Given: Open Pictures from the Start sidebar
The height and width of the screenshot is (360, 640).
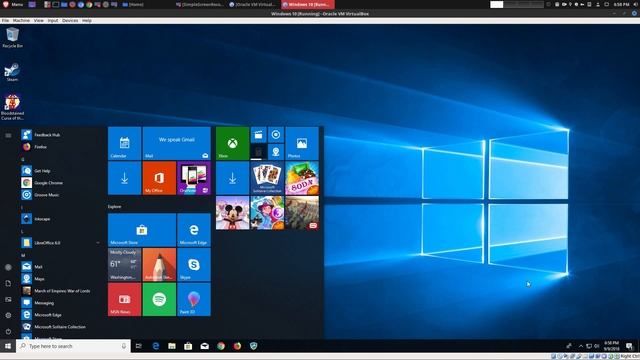Looking at the screenshot, I should pyautogui.click(x=8, y=299).
